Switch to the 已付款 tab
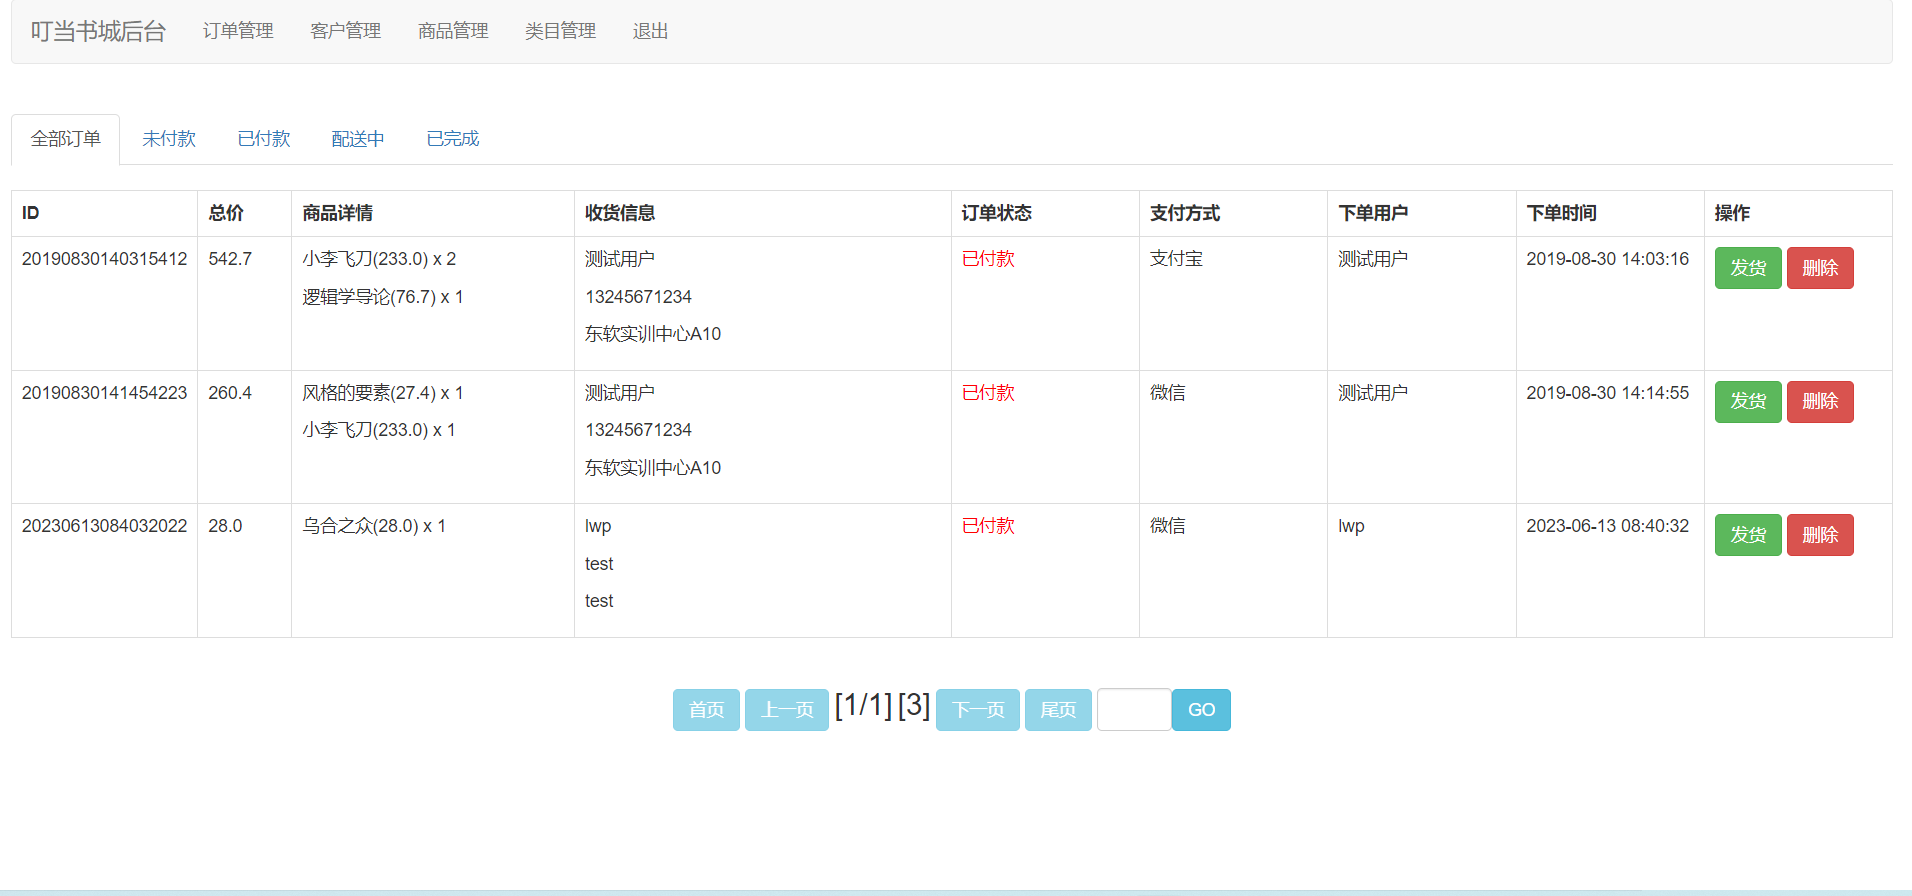 tap(264, 139)
